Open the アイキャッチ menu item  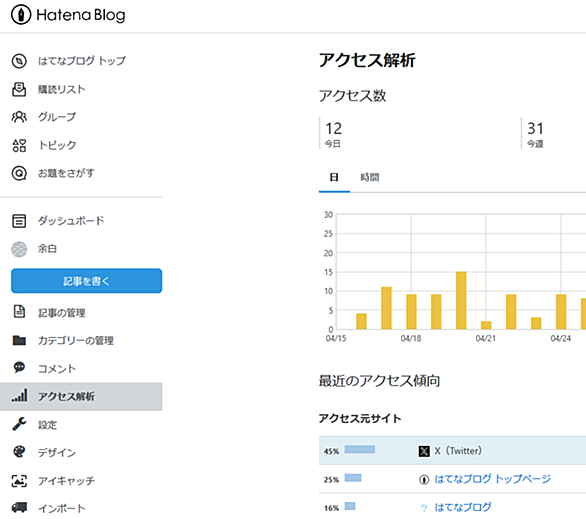coord(66,481)
